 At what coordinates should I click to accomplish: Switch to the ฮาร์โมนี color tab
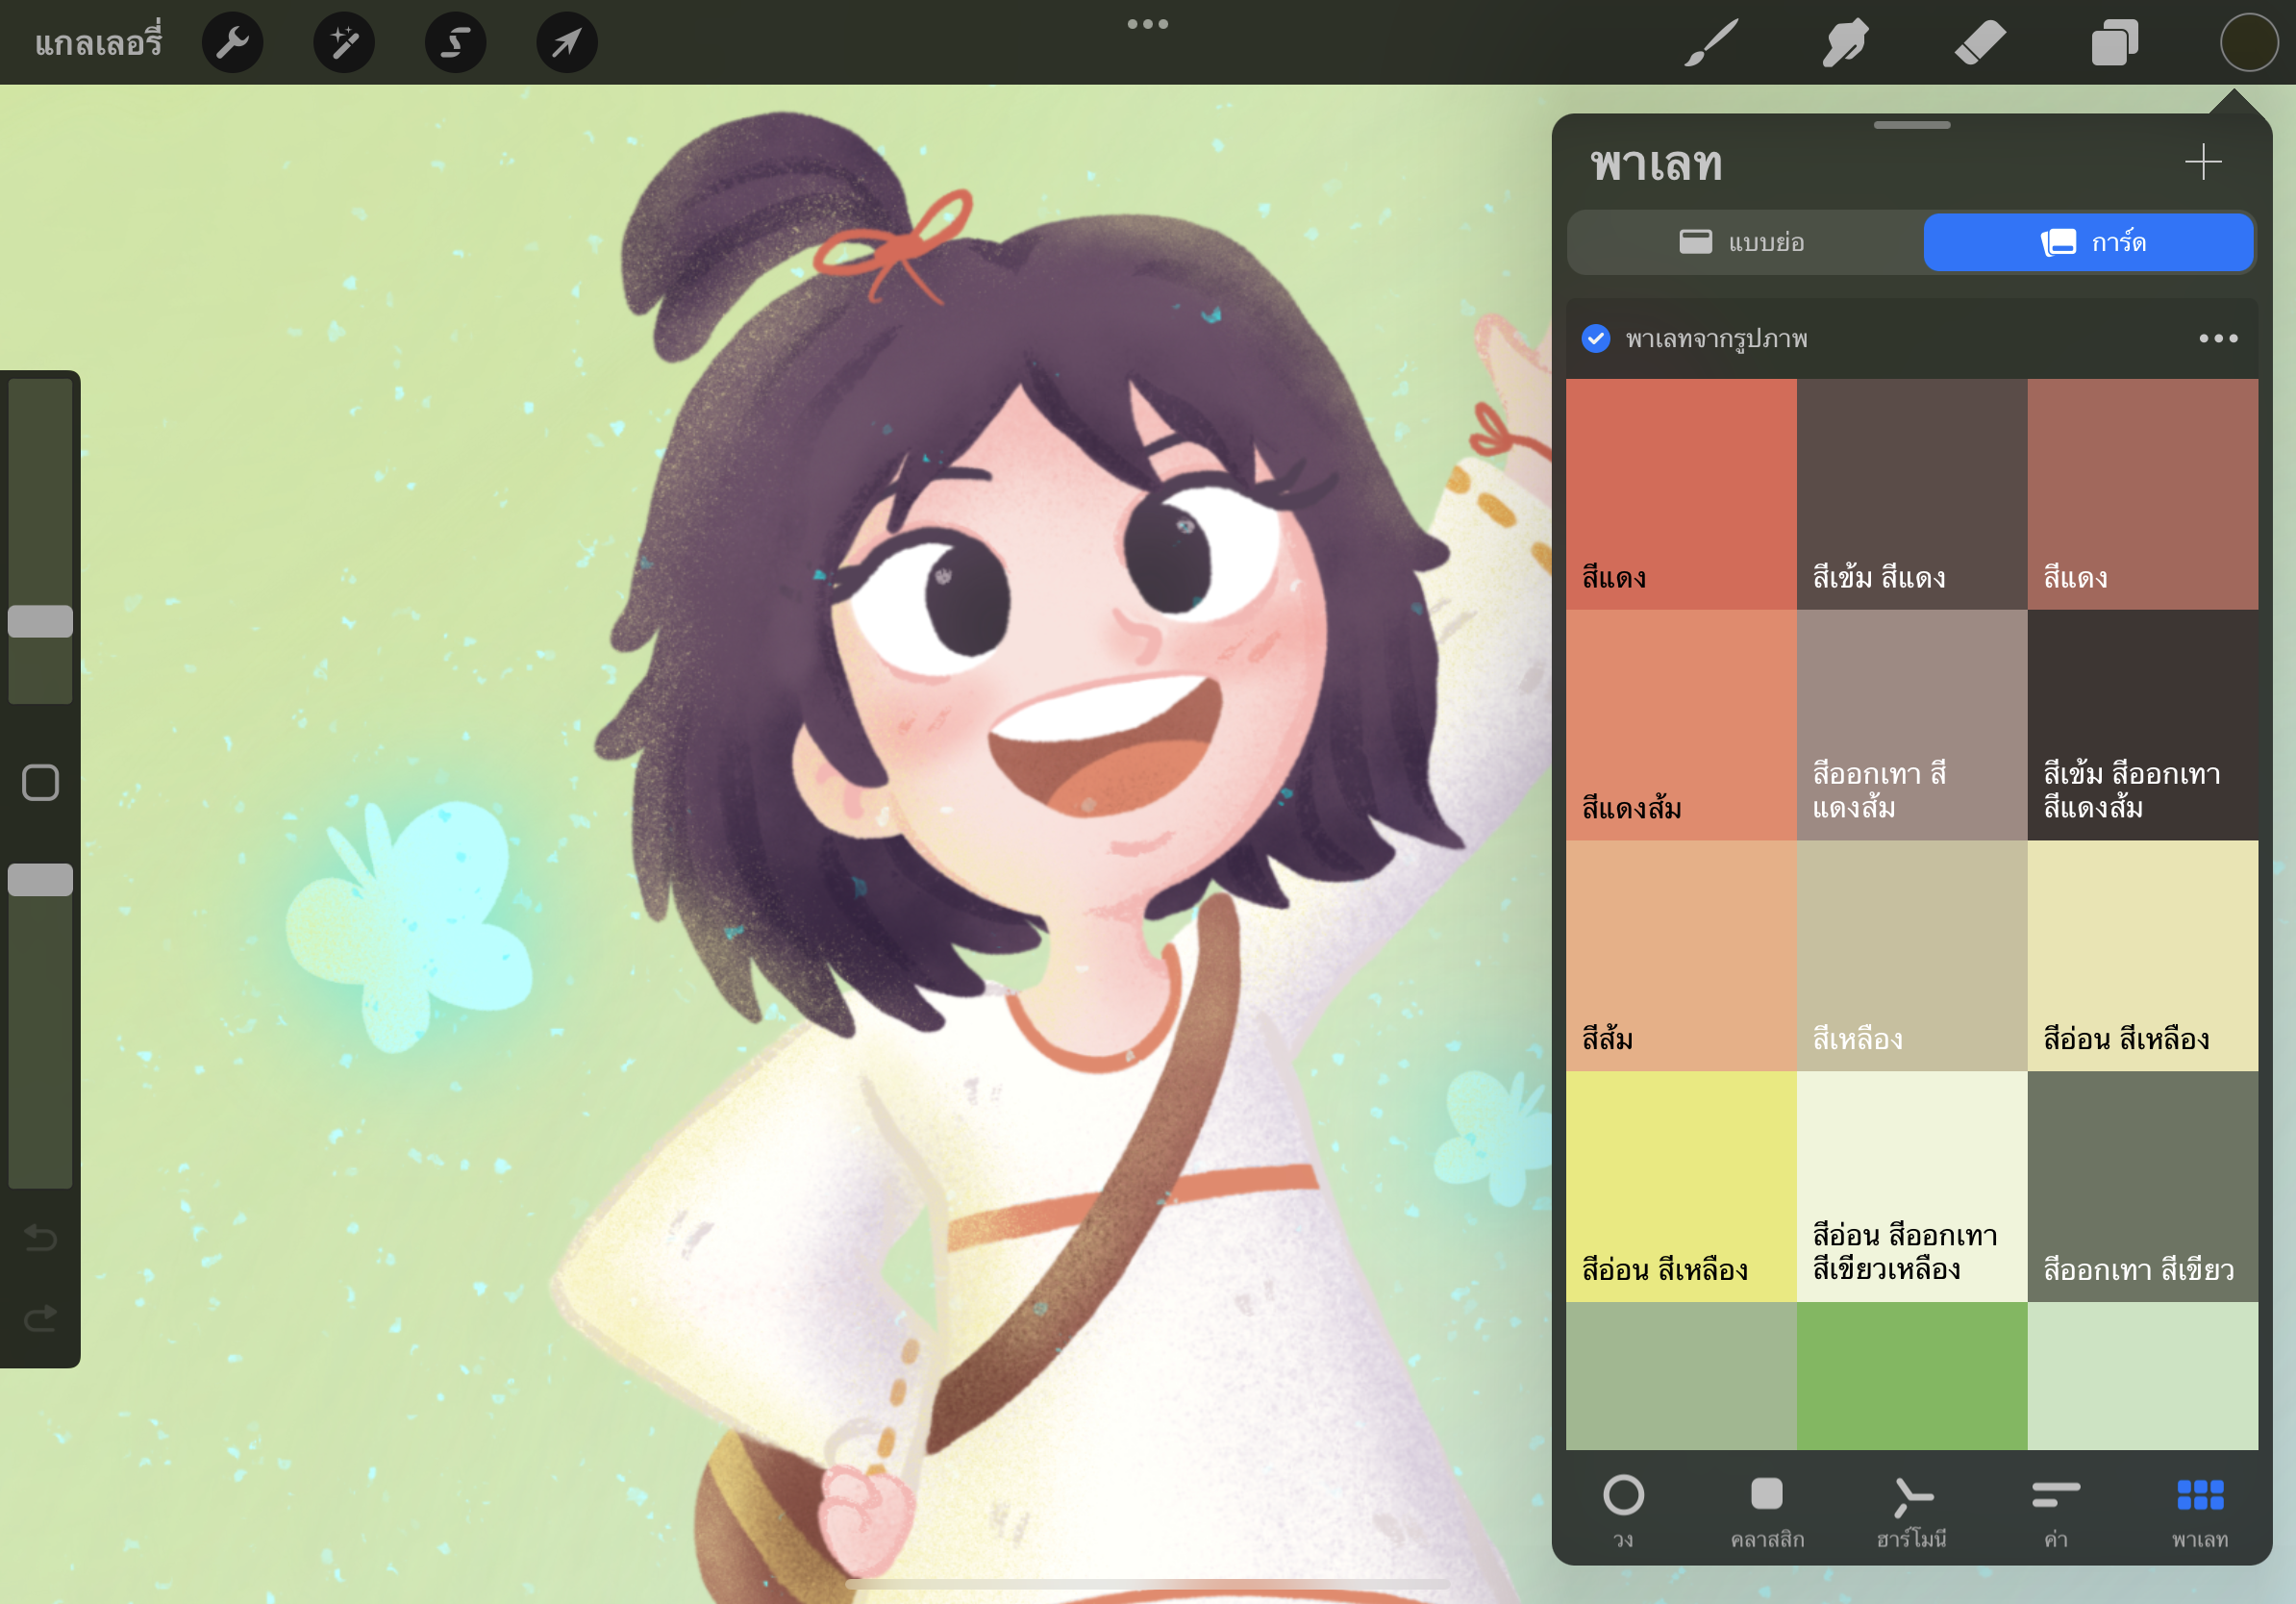point(1911,1512)
